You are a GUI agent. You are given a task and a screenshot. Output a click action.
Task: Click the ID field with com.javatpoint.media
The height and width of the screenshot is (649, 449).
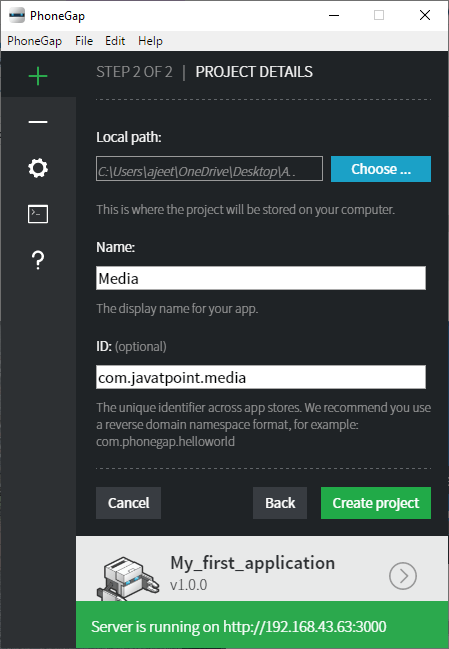pyautogui.click(x=261, y=377)
